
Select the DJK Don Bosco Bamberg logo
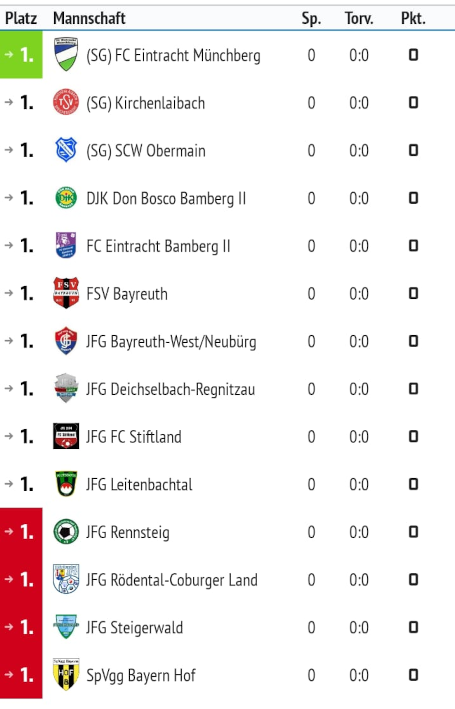[66, 198]
